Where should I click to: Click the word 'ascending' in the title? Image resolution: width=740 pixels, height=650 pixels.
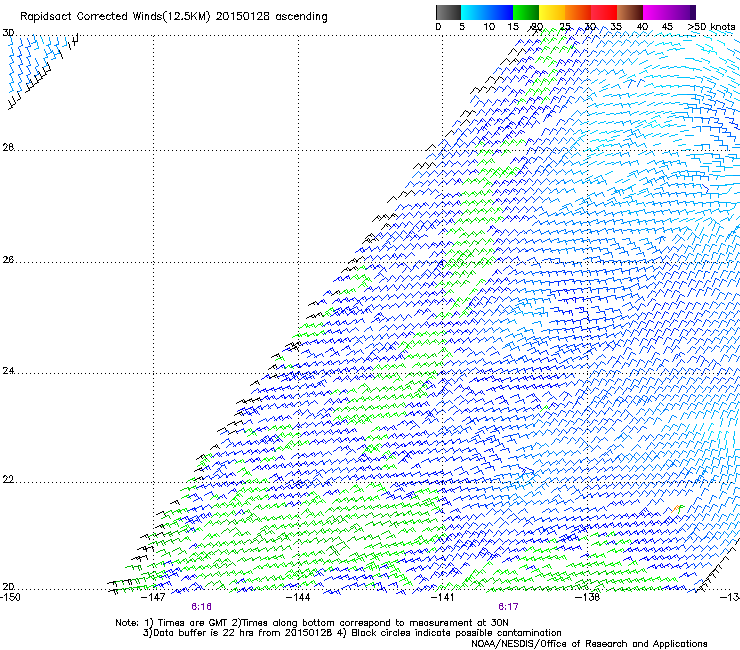tap(301, 17)
